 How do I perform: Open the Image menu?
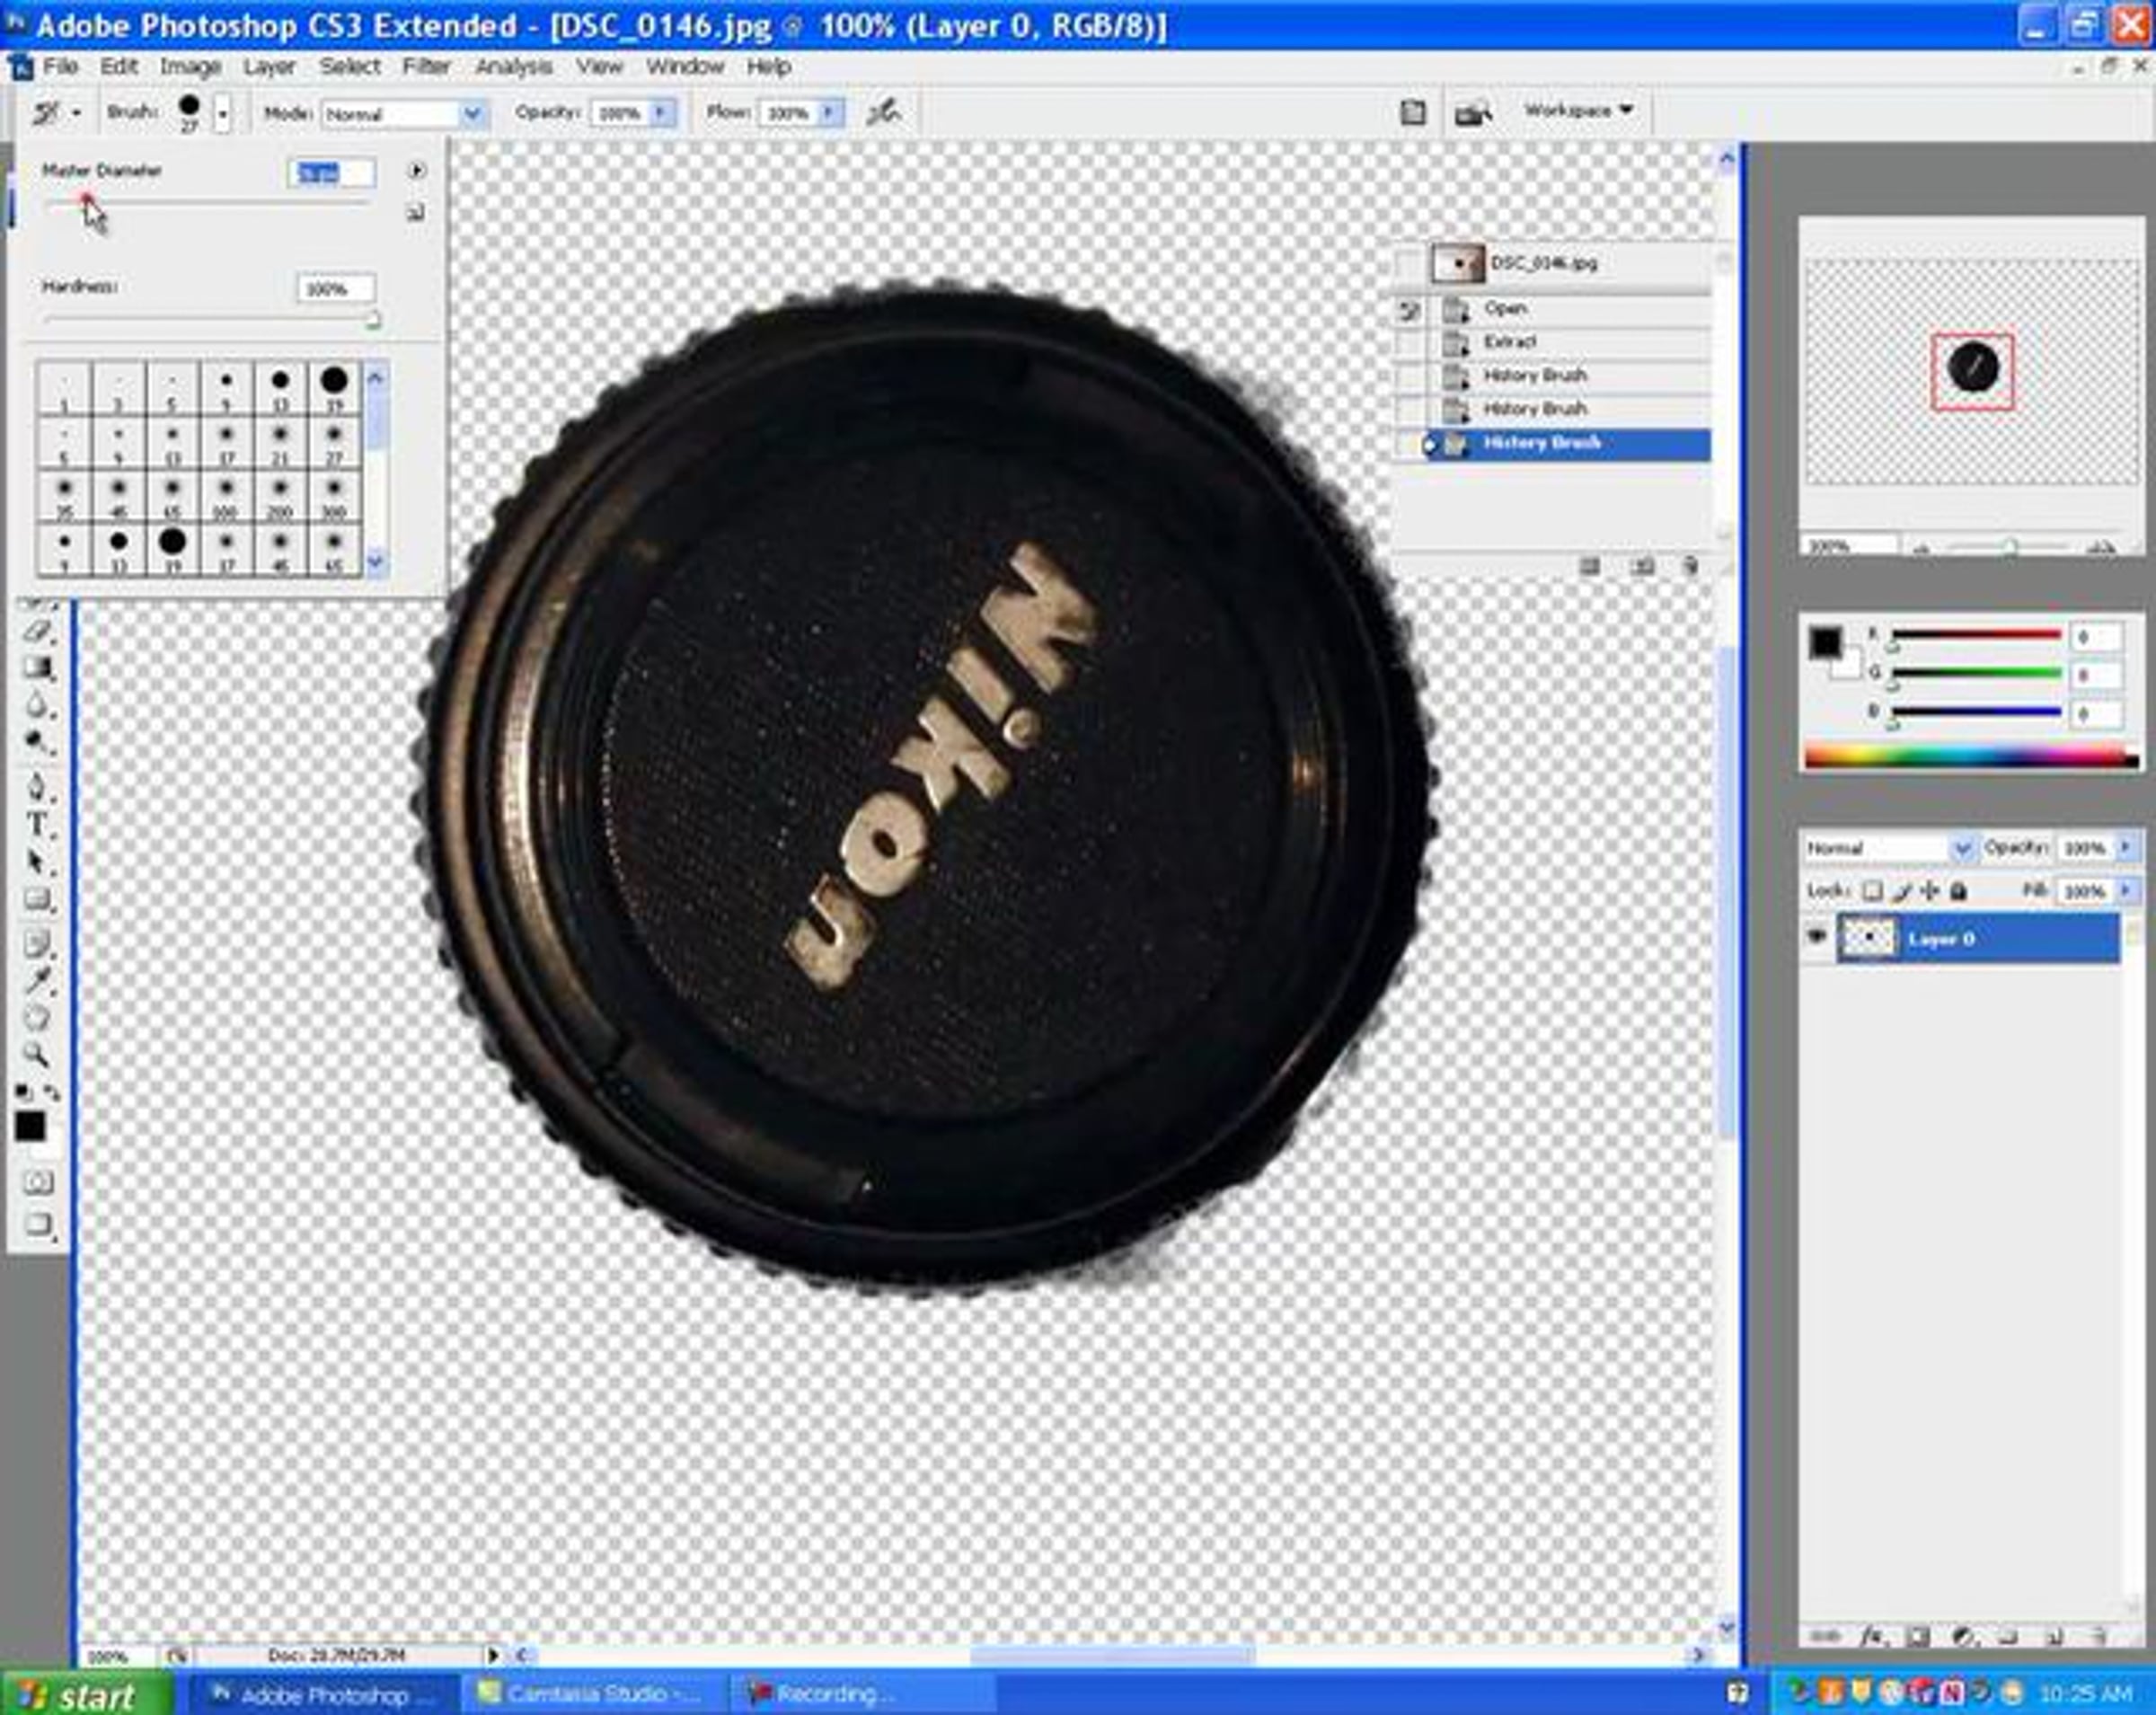pyautogui.click(x=190, y=67)
